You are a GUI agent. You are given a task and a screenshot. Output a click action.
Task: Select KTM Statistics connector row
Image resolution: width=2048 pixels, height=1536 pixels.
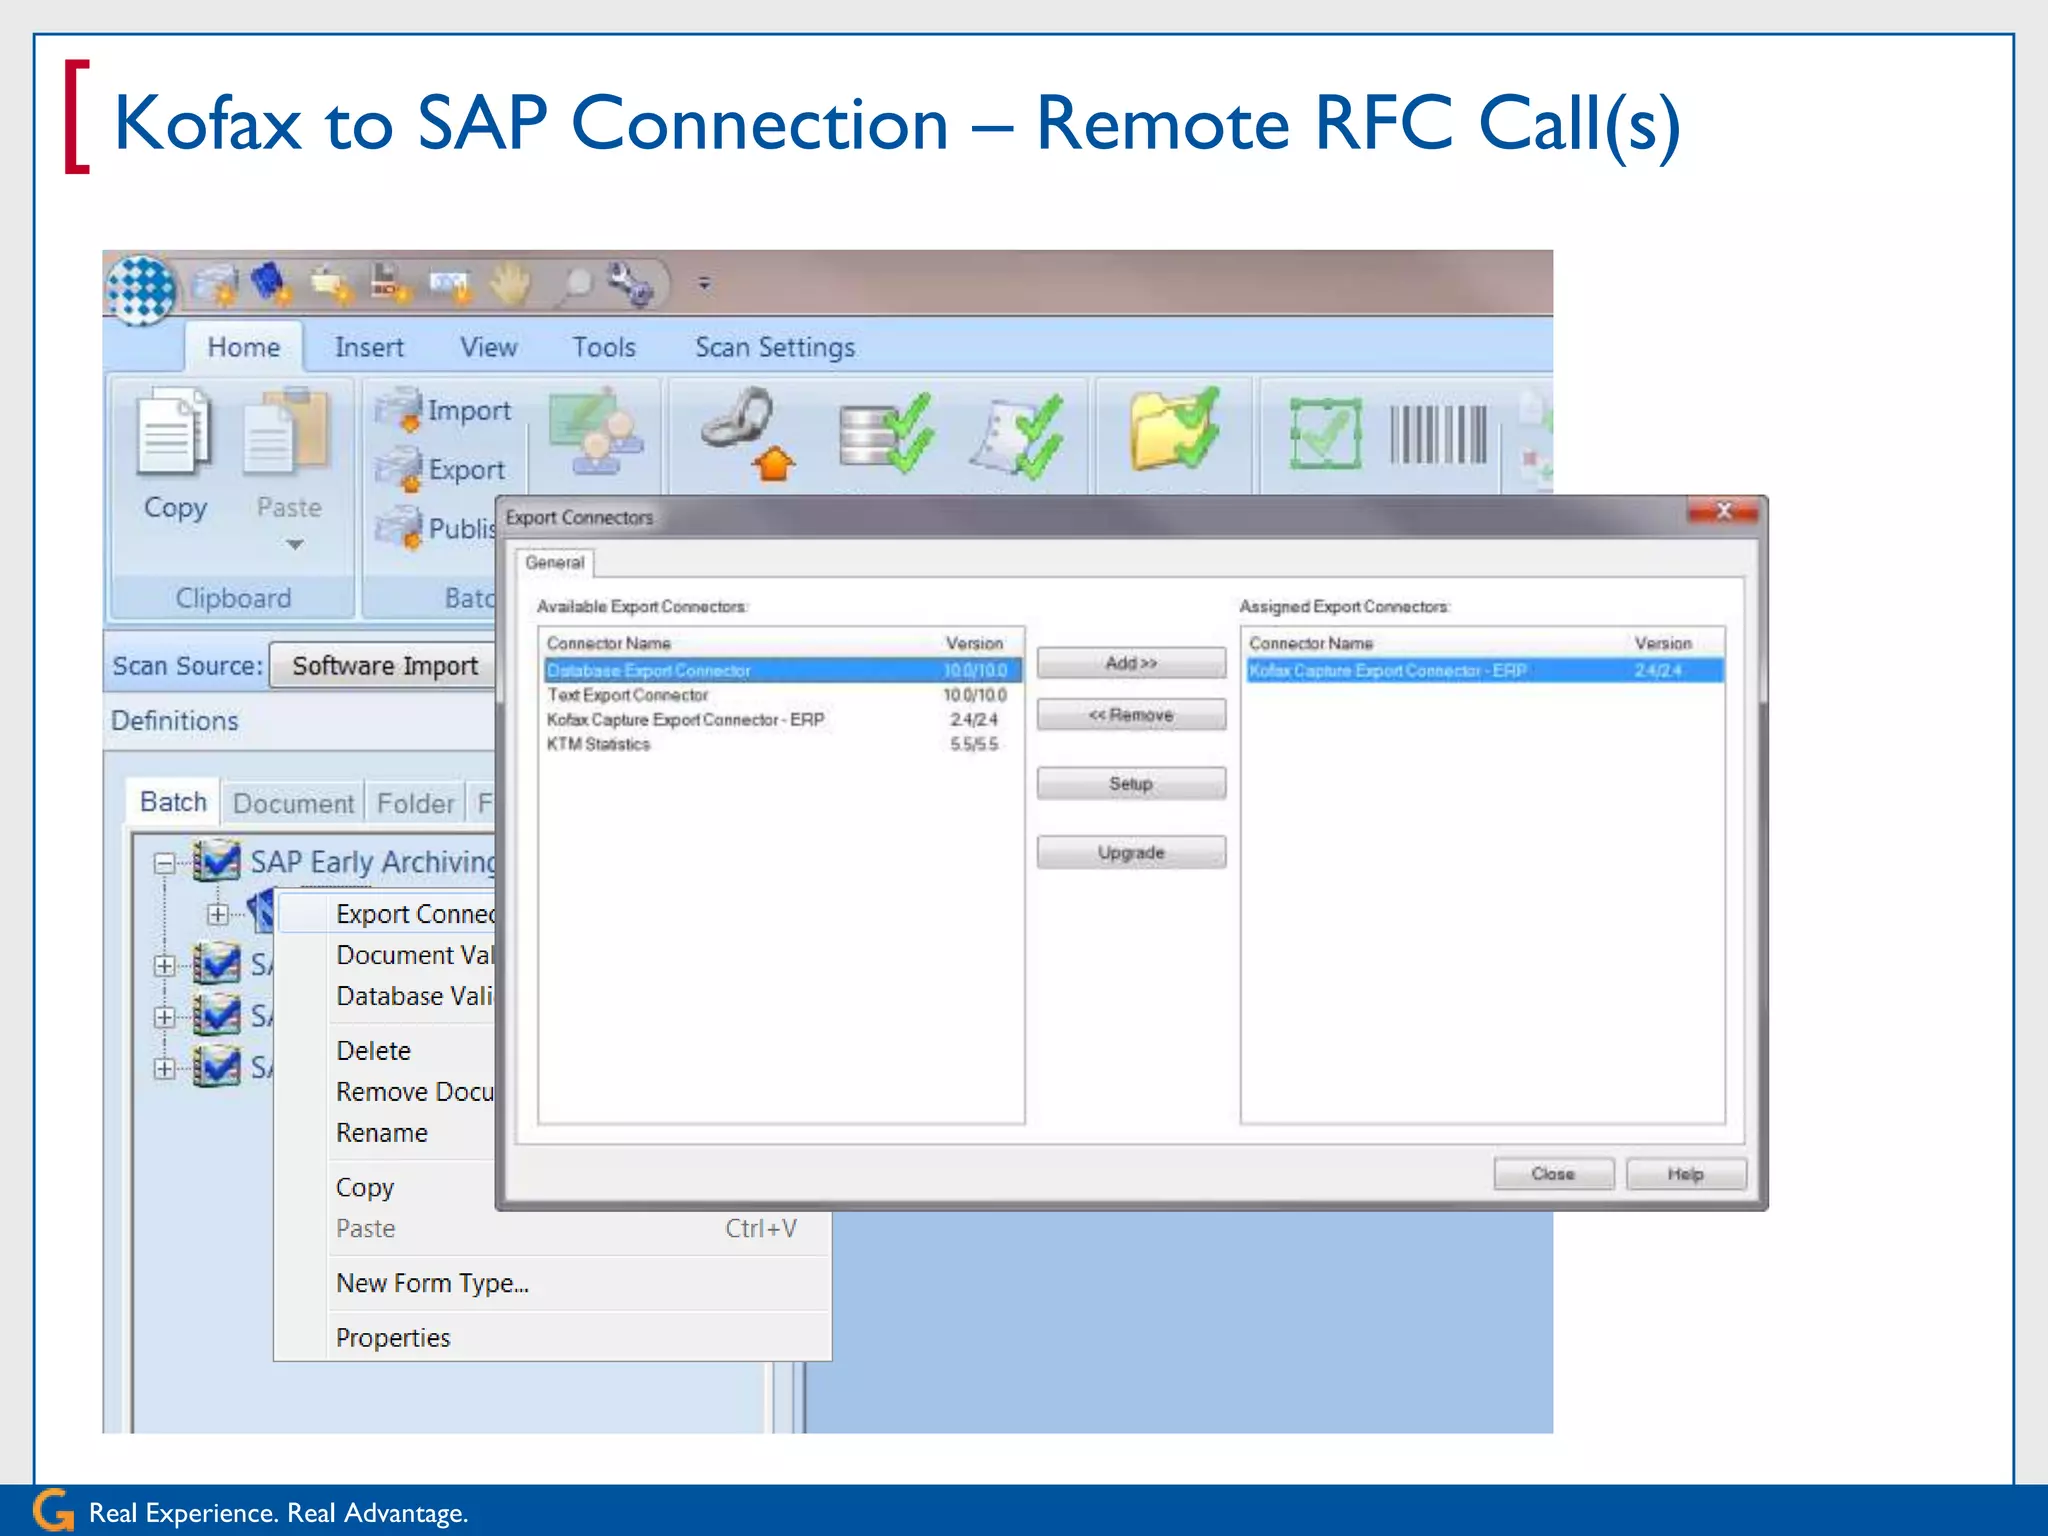(x=782, y=744)
